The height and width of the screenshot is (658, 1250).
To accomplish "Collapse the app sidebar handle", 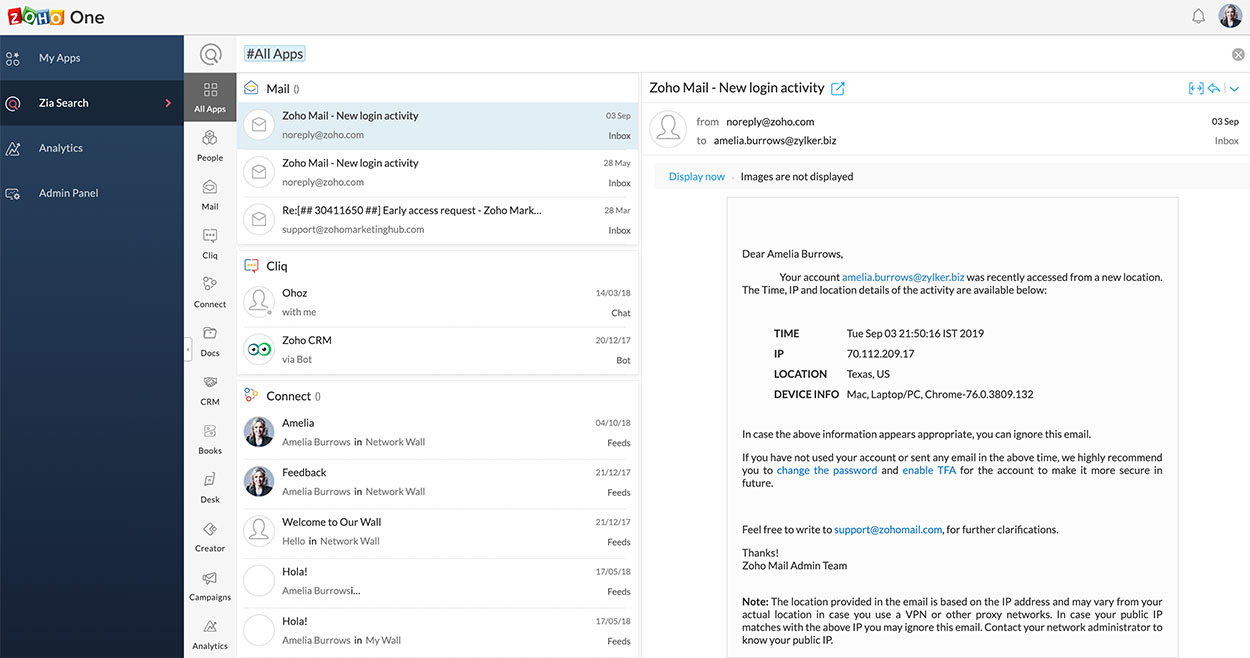I will (188, 349).
